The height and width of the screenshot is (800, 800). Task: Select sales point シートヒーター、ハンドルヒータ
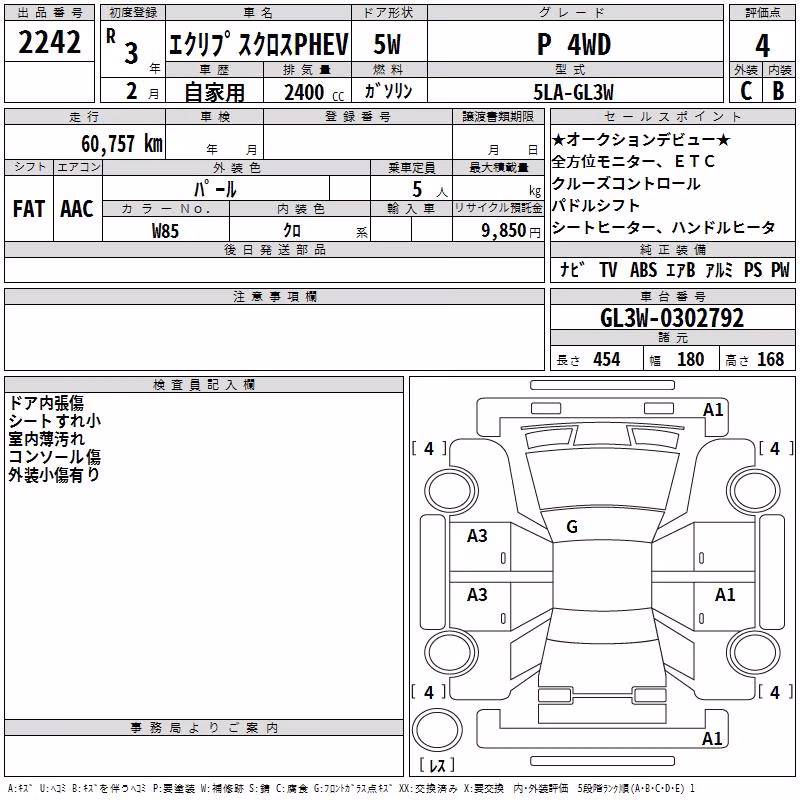click(663, 228)
